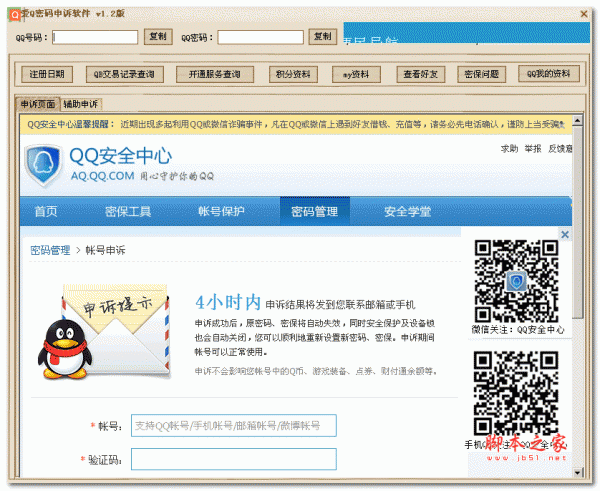Click the QQ号码 input field
Viewport: 600px width, 491px height.
tap(95, 37)
